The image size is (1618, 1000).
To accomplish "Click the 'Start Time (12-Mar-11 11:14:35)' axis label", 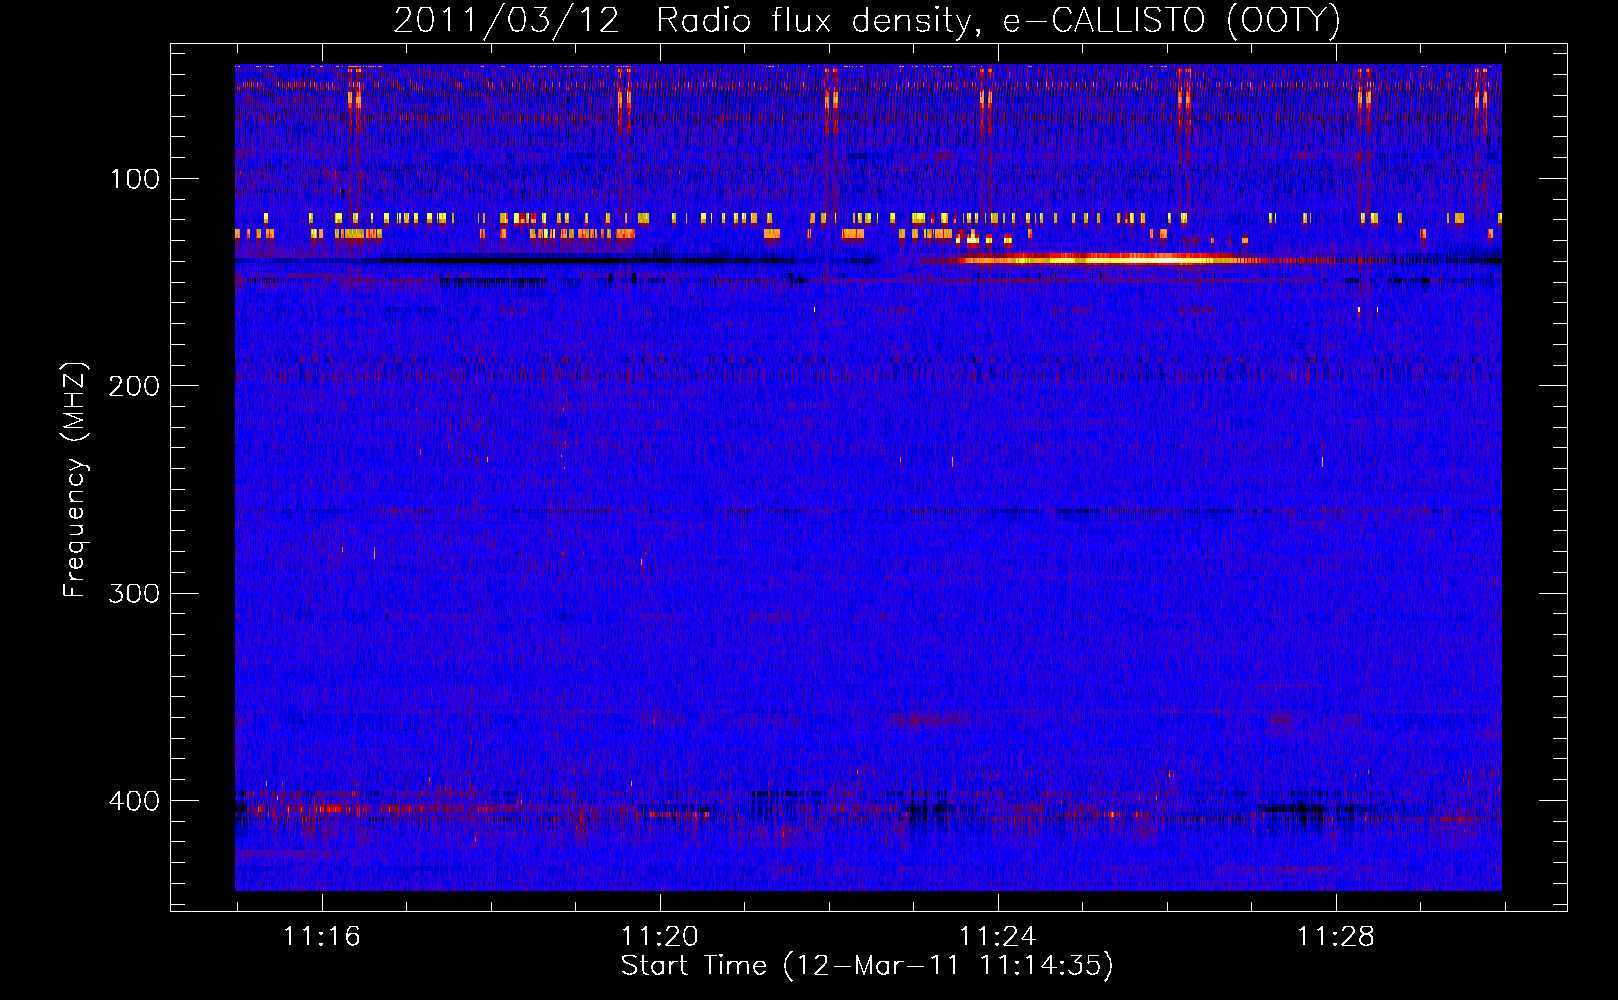I will pyautogui.click(x=867, y=966).
